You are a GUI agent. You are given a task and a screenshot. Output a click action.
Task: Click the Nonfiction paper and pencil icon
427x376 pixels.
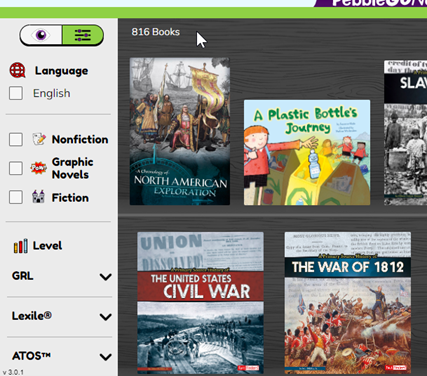click(39, 139)
